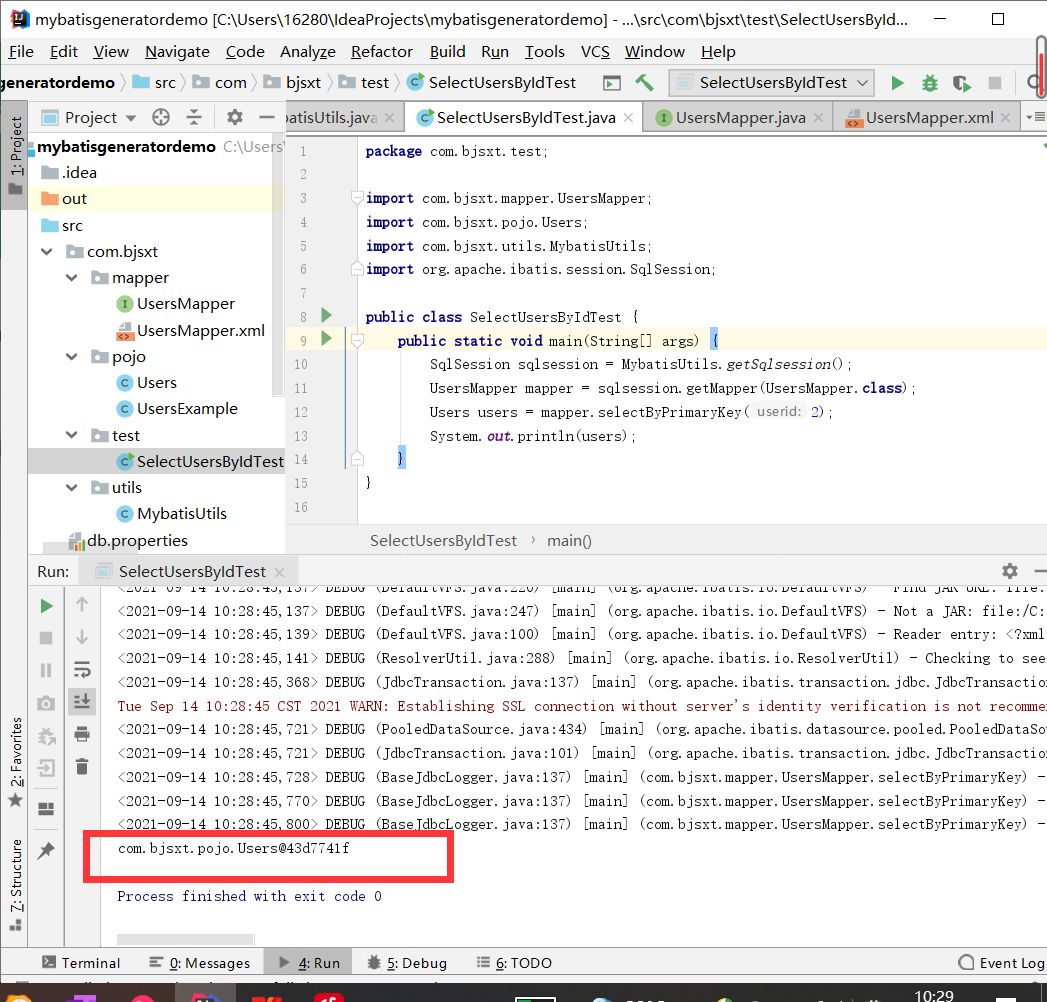Click the Project tree vertical scrollbar
Viewport: 1047px width, 1002px height.
[x=278, y=267]
